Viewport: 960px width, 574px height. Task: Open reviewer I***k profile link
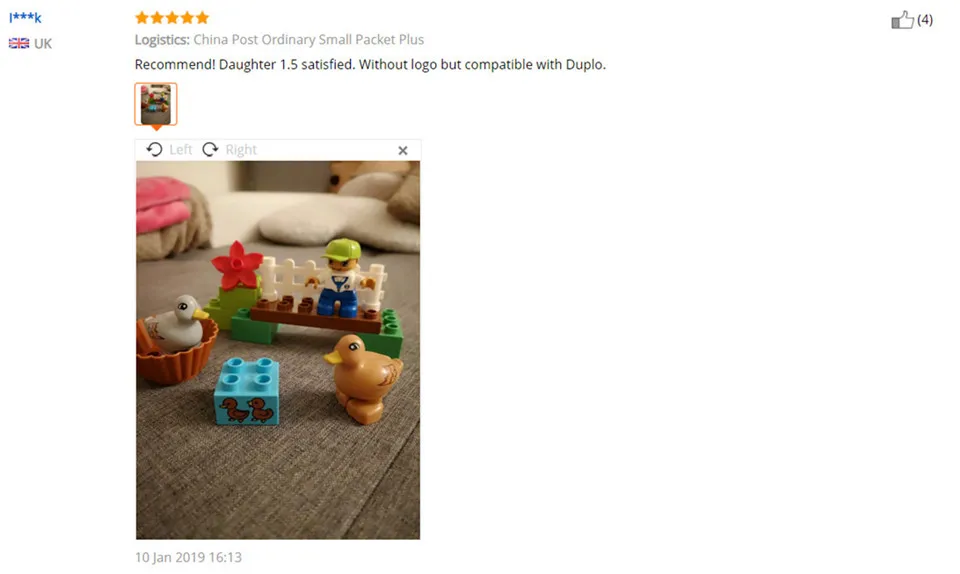[x=25, y=18]
